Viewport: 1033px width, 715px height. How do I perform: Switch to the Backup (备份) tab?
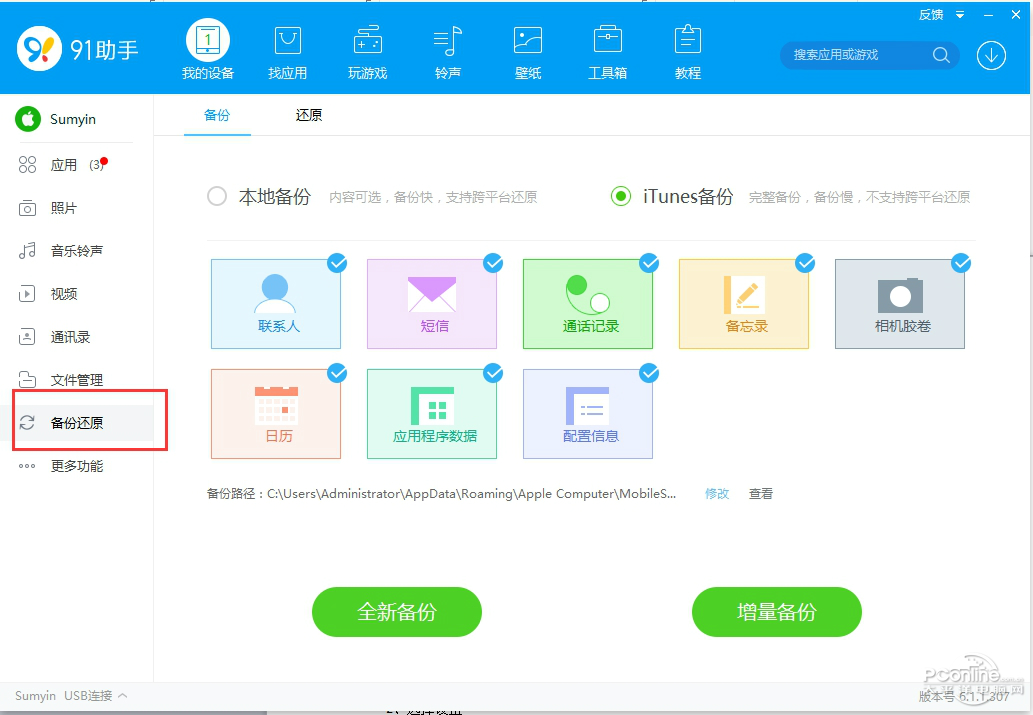coord(217,115)
